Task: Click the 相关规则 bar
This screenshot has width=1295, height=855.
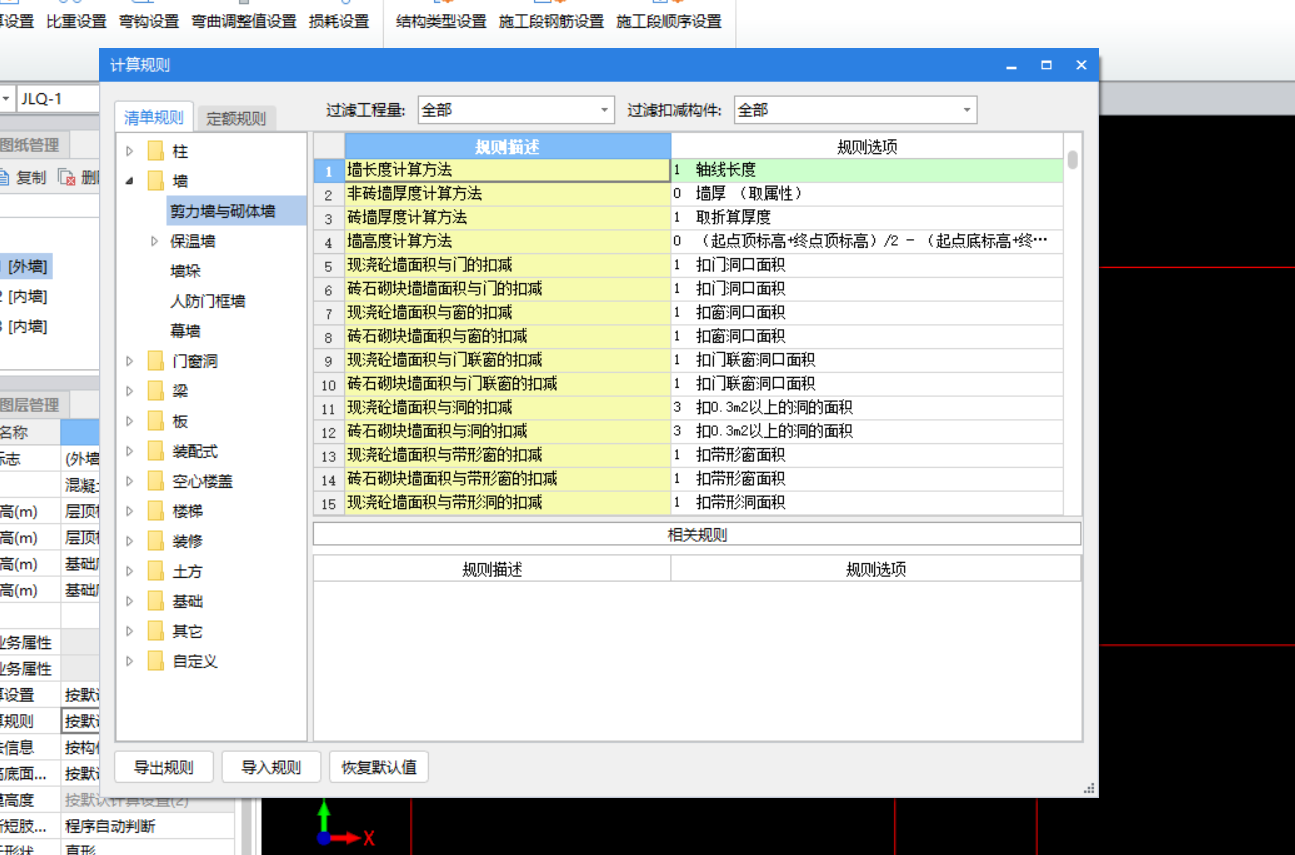Action: pos(697,534)
